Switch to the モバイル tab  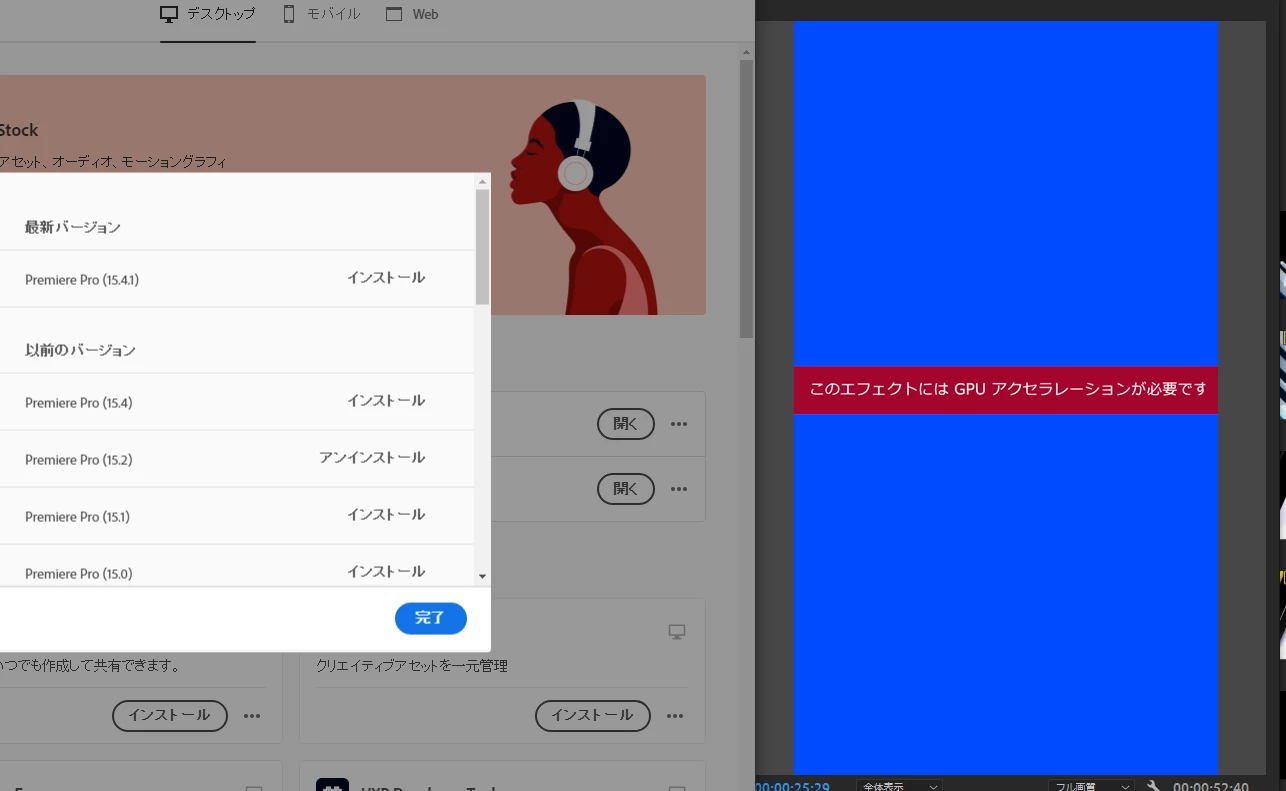click(x=321, y=14)
